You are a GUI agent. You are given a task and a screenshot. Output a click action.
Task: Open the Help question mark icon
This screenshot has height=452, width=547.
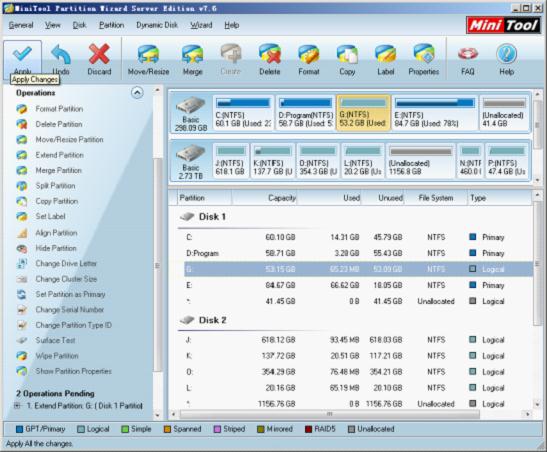(506, 54)
